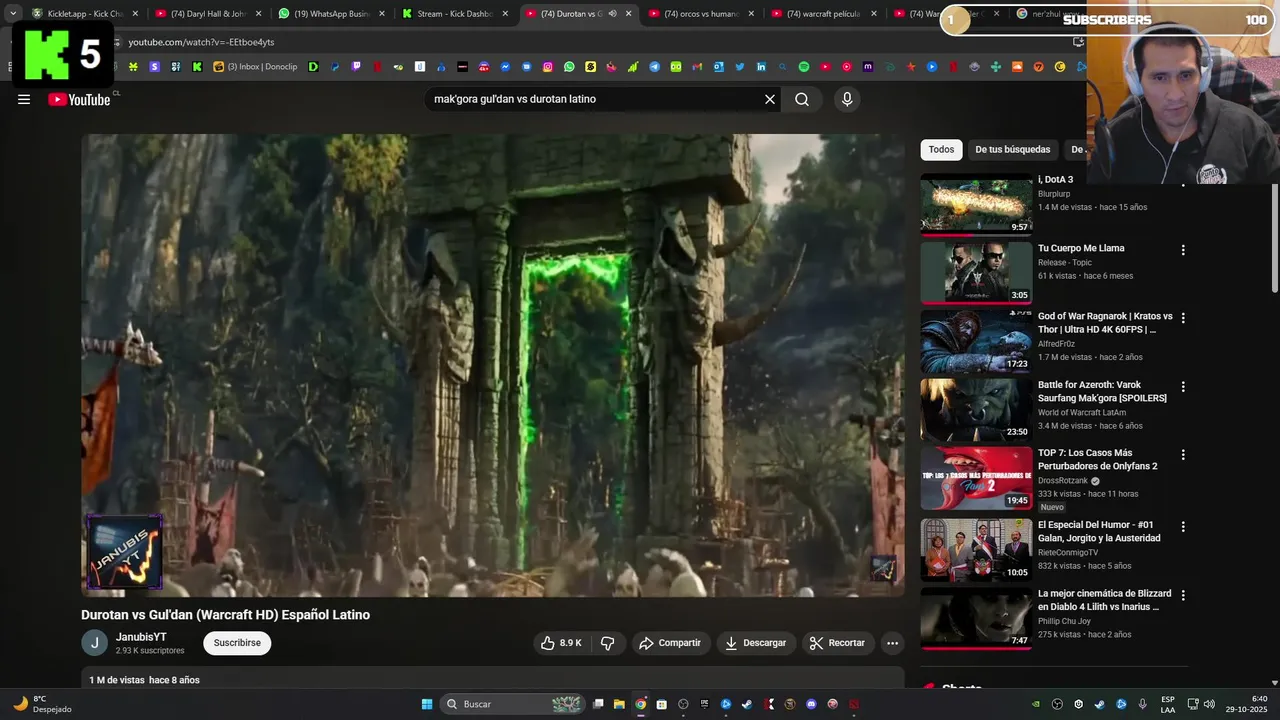The width and height of the screenshot is (1280, 720).
Task: Open options for TOP 7 Onlyfans video
Action: (x=1183, y=454)
